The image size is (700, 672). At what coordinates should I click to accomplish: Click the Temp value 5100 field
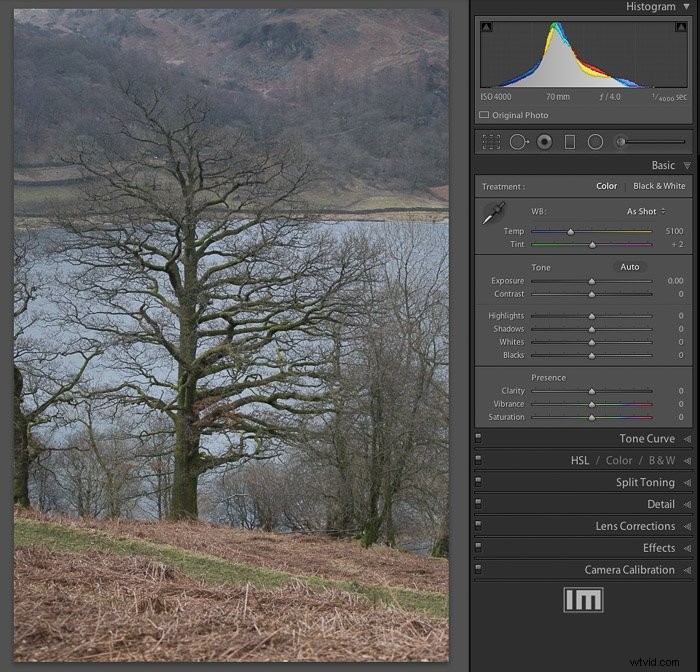674,231
